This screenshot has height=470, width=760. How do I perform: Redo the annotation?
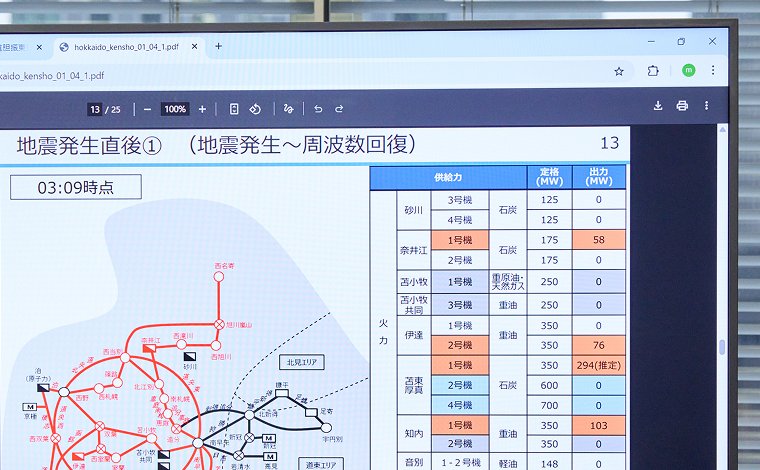(339, 109)
